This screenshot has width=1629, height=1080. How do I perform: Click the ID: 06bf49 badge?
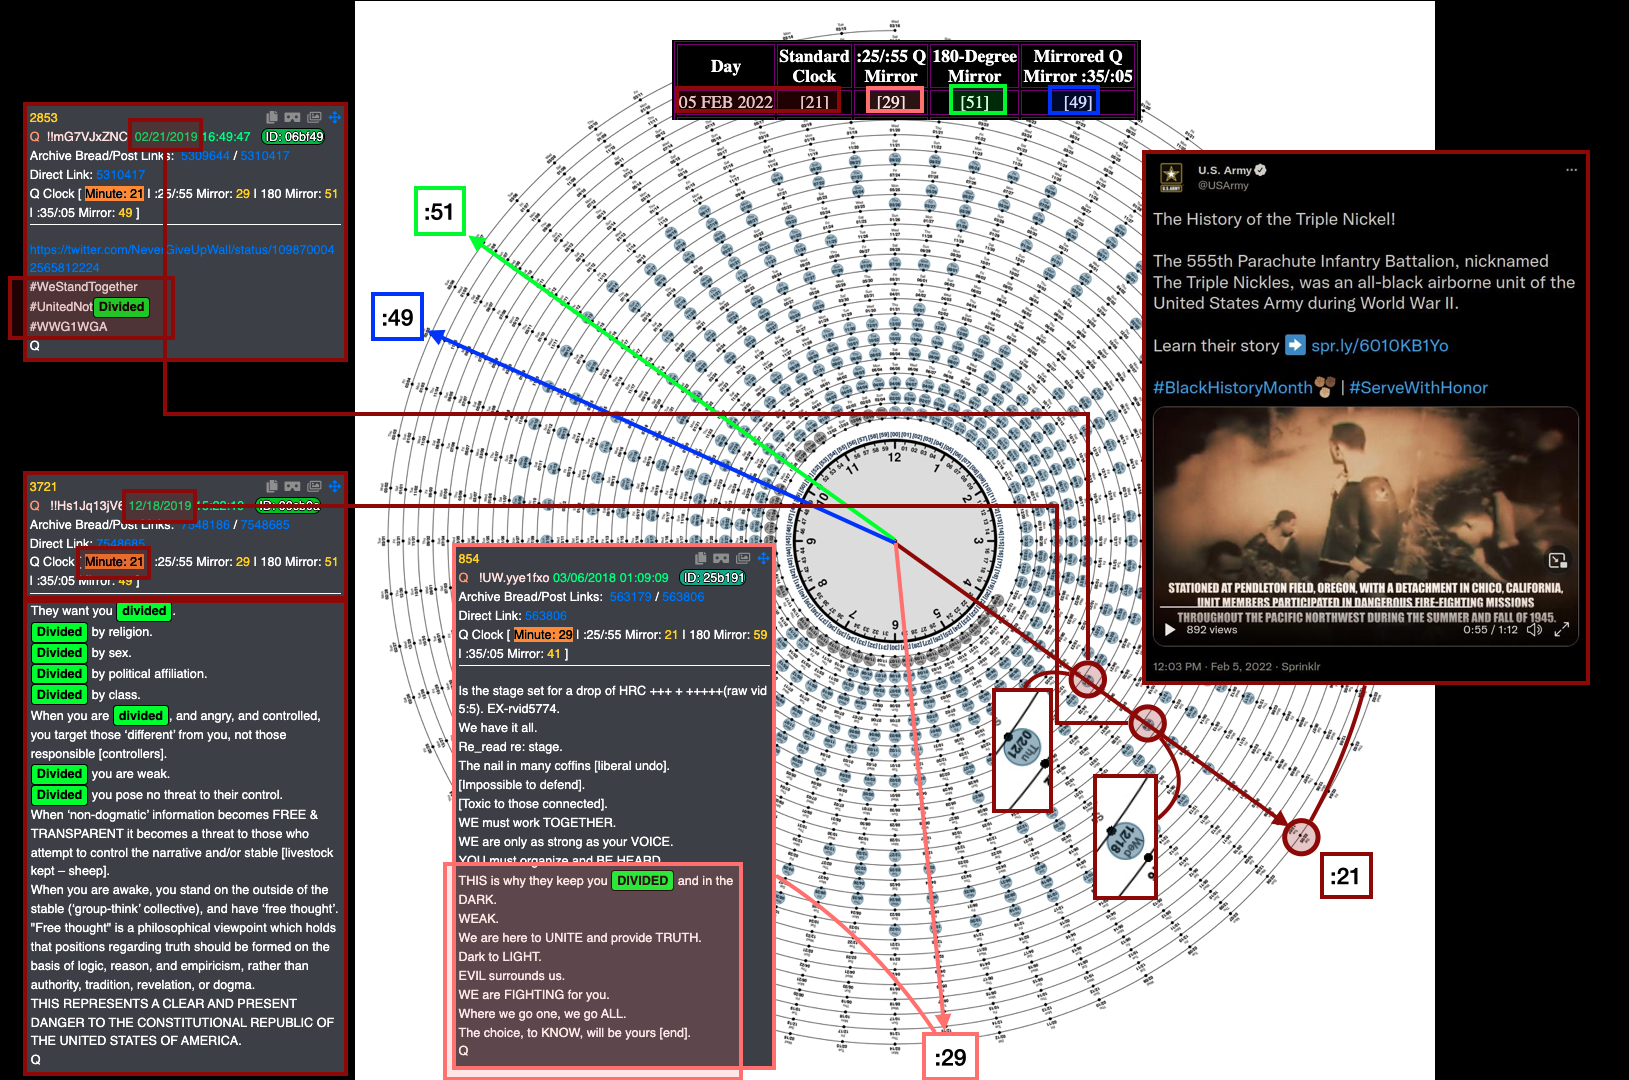coord(293,137)
